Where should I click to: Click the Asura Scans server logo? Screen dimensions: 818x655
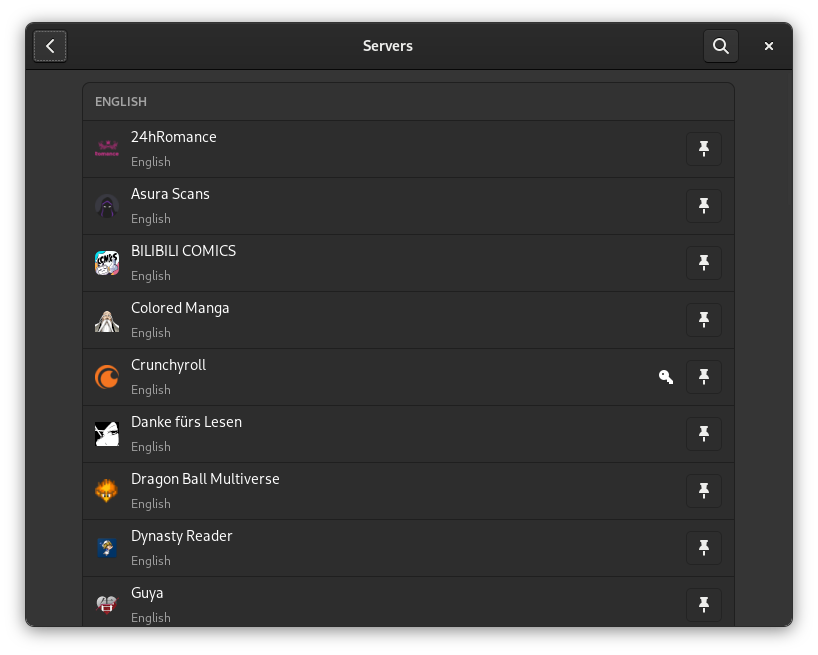tap(107, 206)
